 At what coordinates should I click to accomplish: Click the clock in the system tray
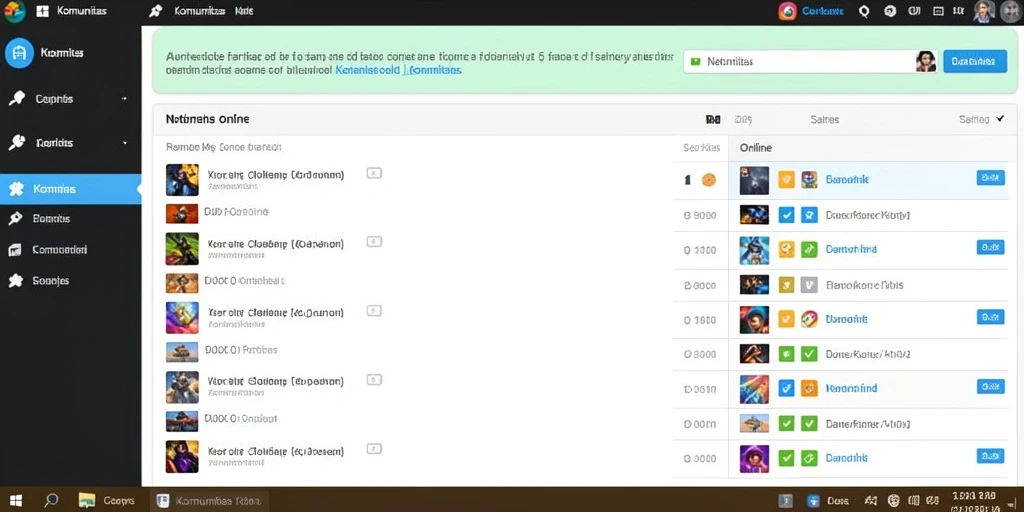[x=974, y=501]
